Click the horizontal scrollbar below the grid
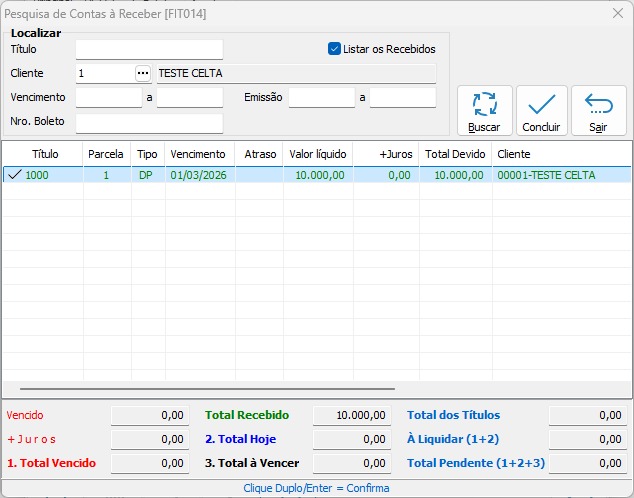 [207, 388]
